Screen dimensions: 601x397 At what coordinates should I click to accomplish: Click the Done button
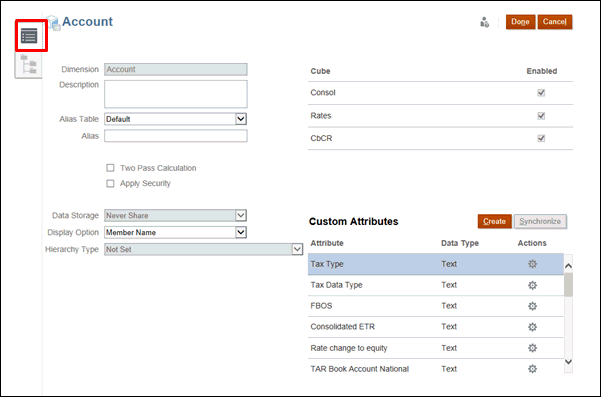point(521,22)
